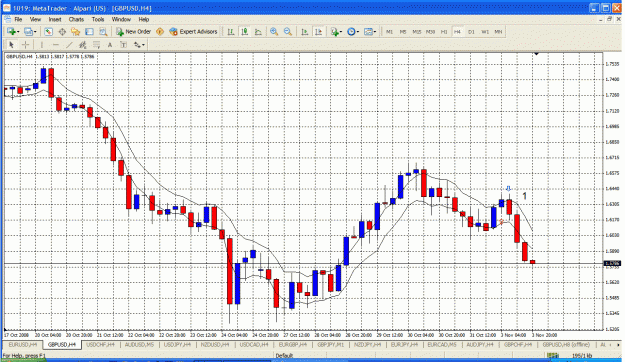Switch to Bar Chart display
This screenshot has height=362, width=625.
pos(230,31)
